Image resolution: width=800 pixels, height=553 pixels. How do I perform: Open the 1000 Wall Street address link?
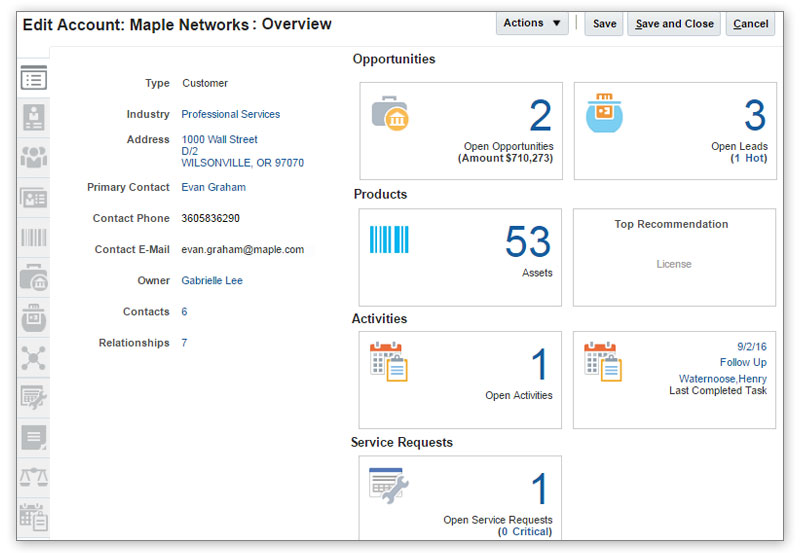(x=219, y=140)
